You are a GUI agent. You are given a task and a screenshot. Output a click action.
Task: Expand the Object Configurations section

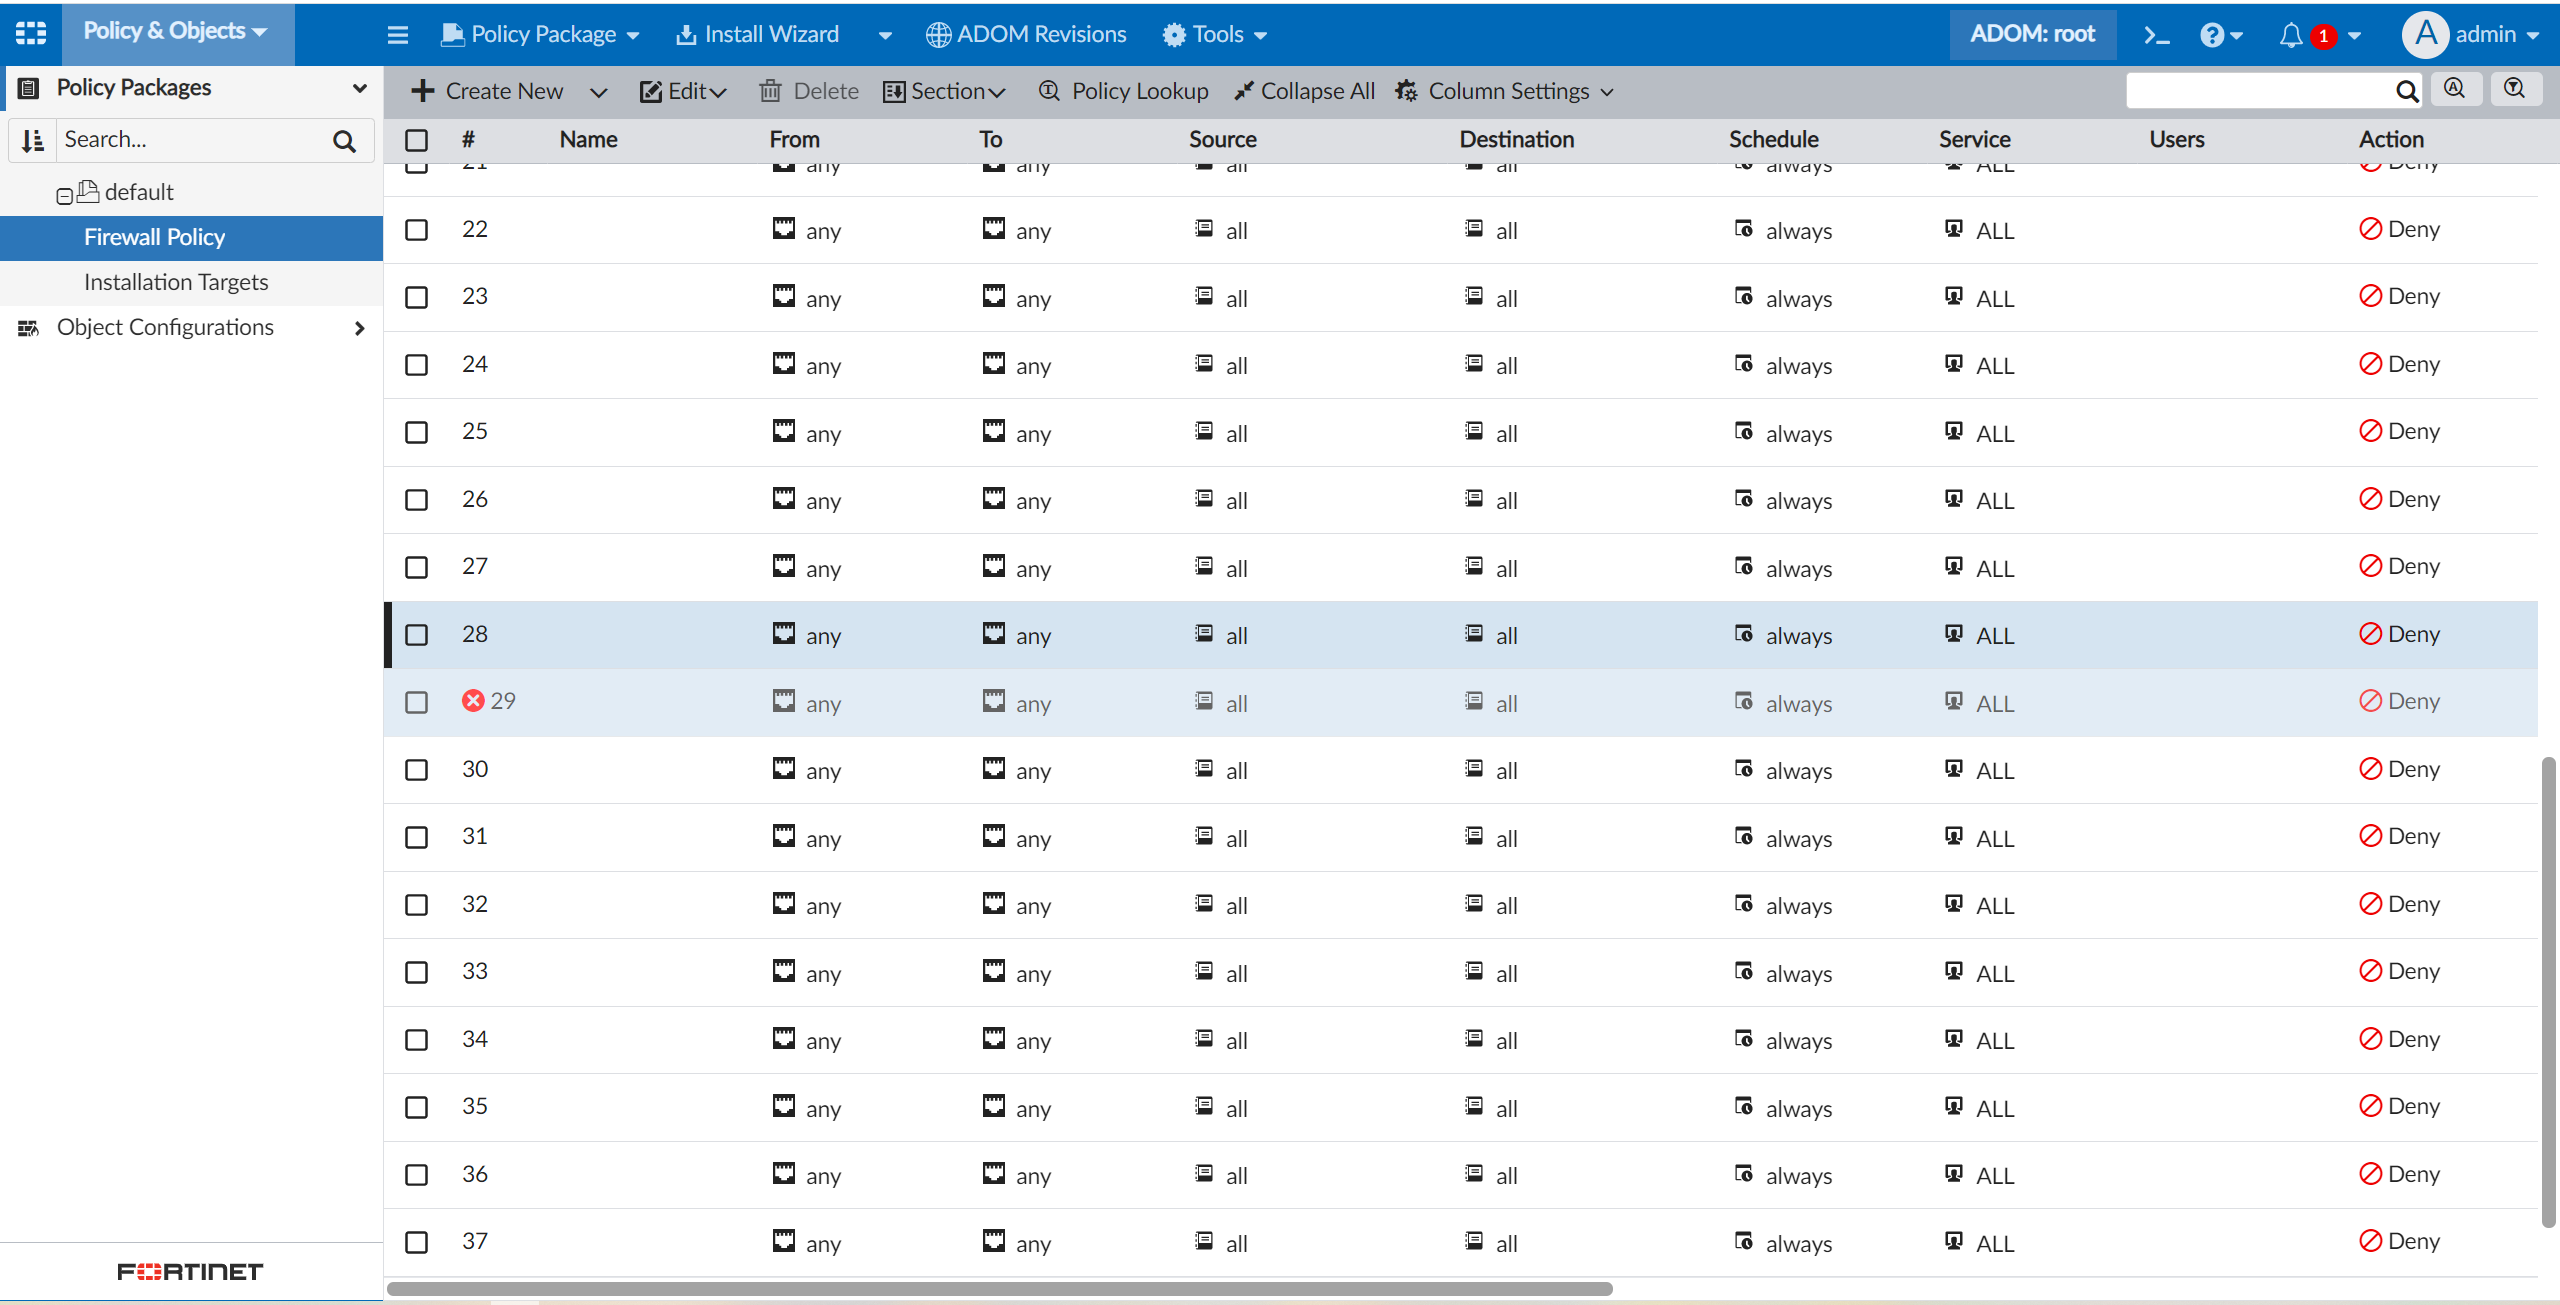click(x=359, y=328)
